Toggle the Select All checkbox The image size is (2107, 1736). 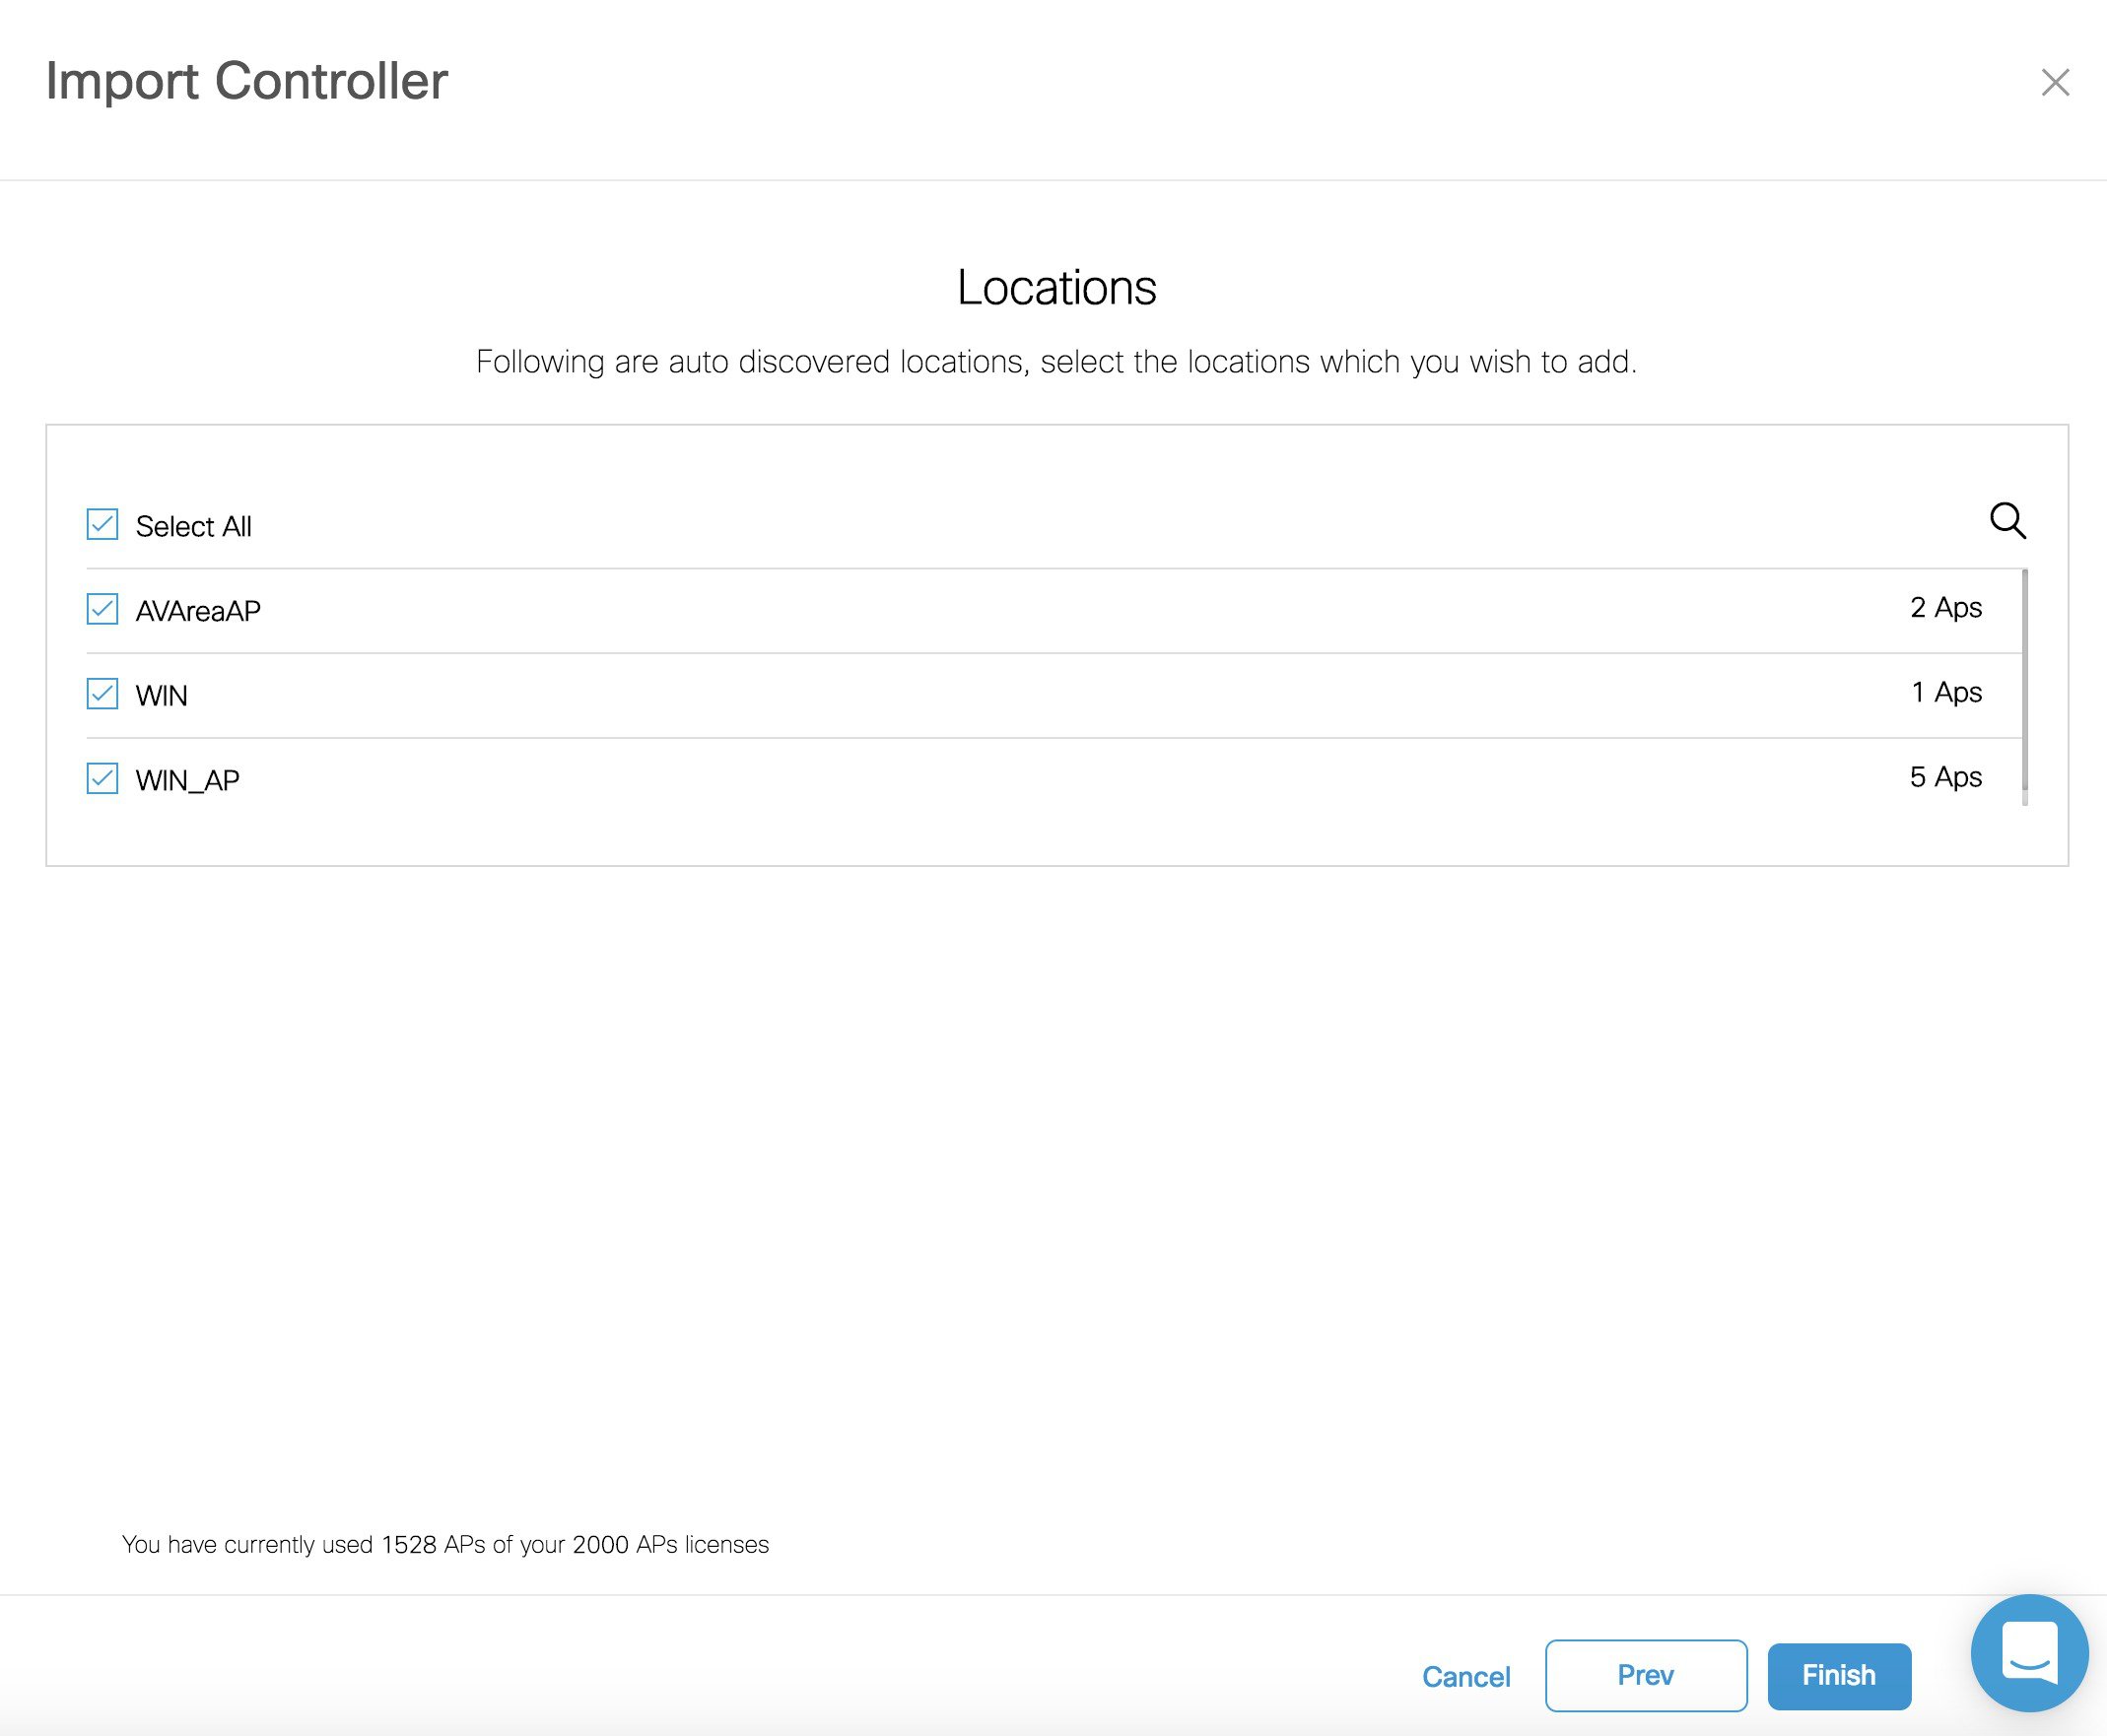click(x=102, y=524)
